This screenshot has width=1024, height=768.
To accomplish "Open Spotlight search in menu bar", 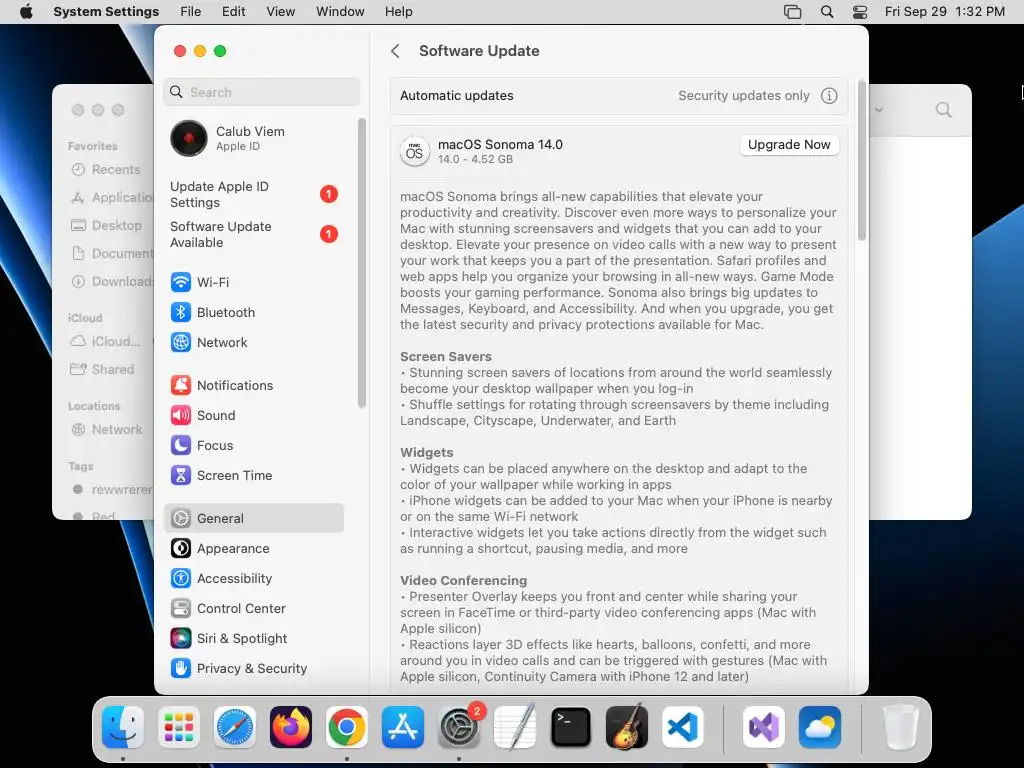I will [827, 12].
